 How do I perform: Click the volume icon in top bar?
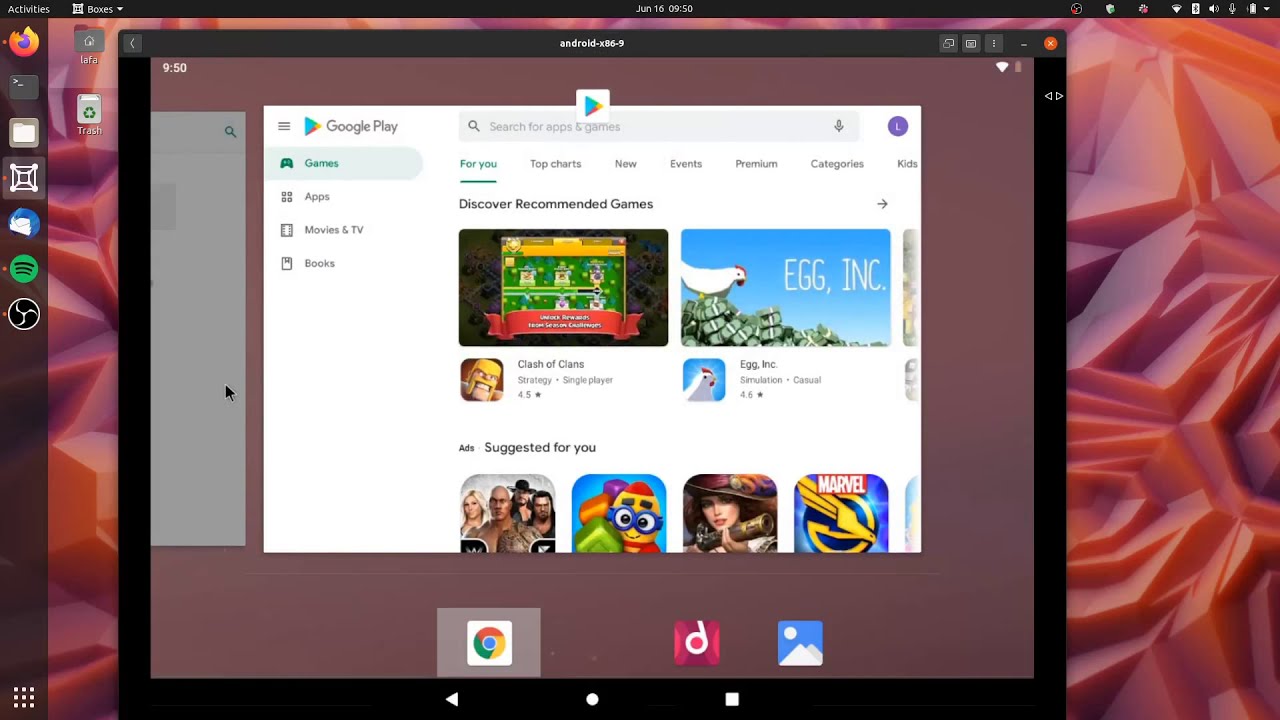pos(1214,9)
